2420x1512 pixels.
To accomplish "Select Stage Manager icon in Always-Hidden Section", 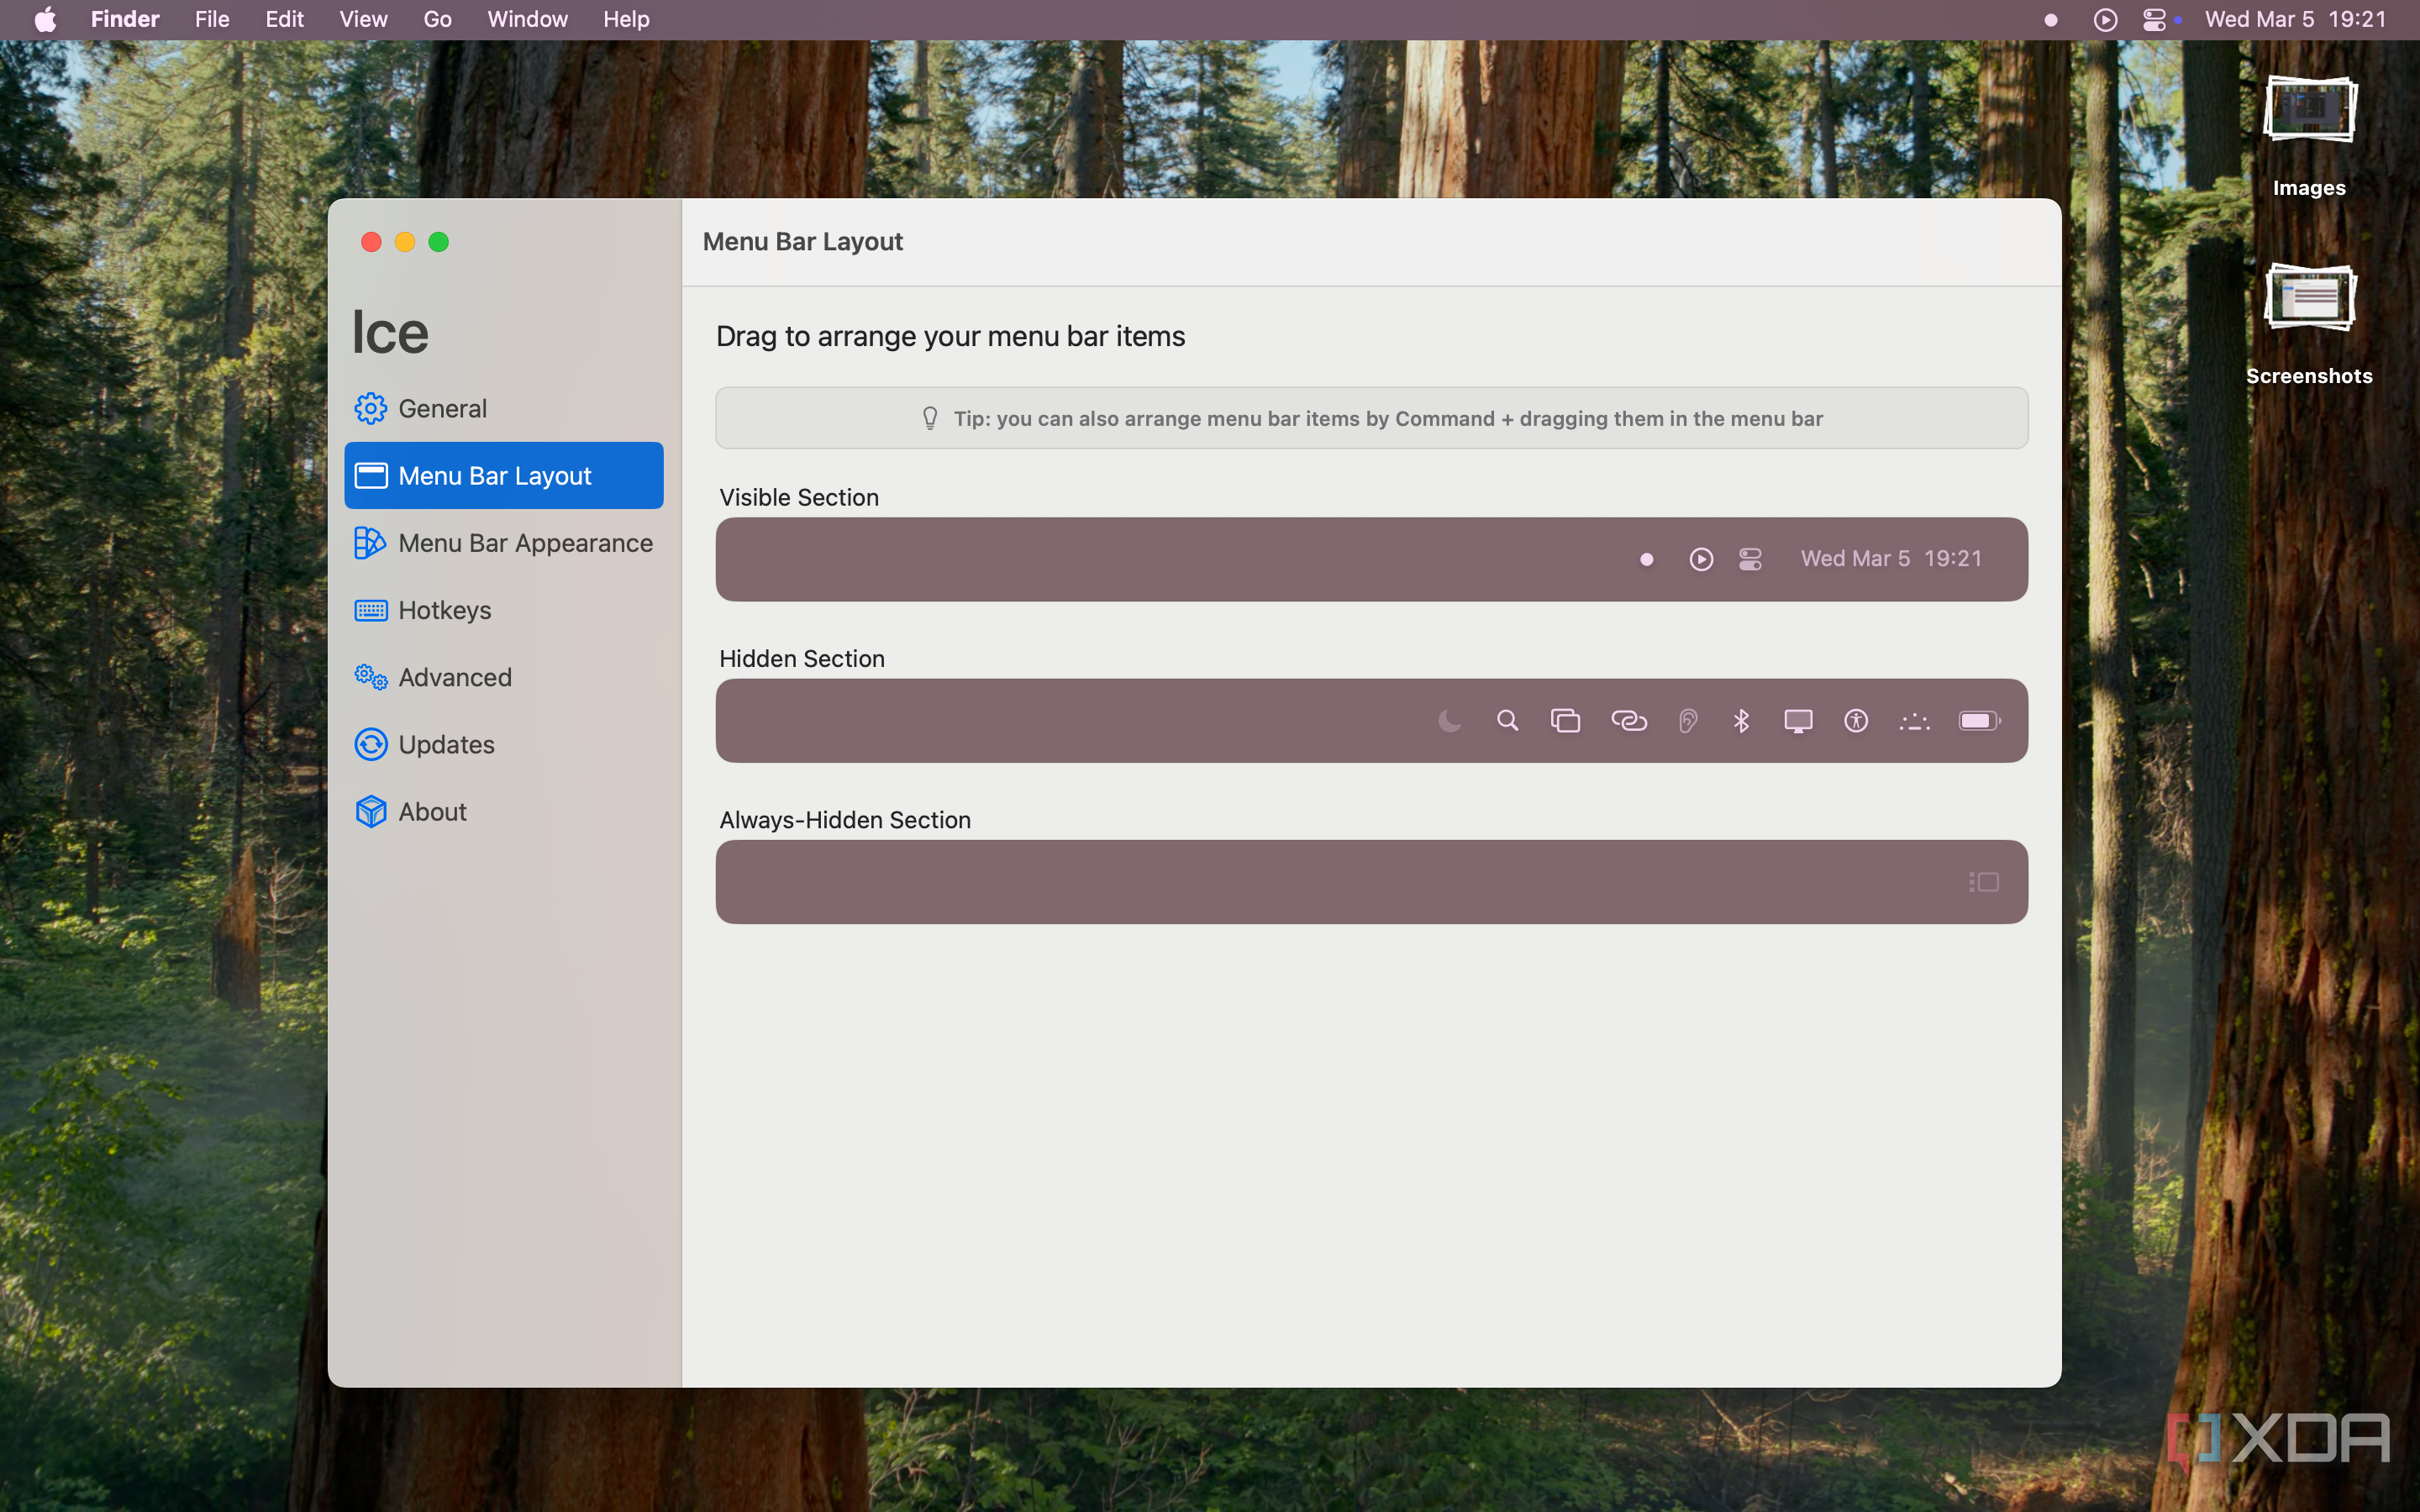I will tap(1984, 882).
